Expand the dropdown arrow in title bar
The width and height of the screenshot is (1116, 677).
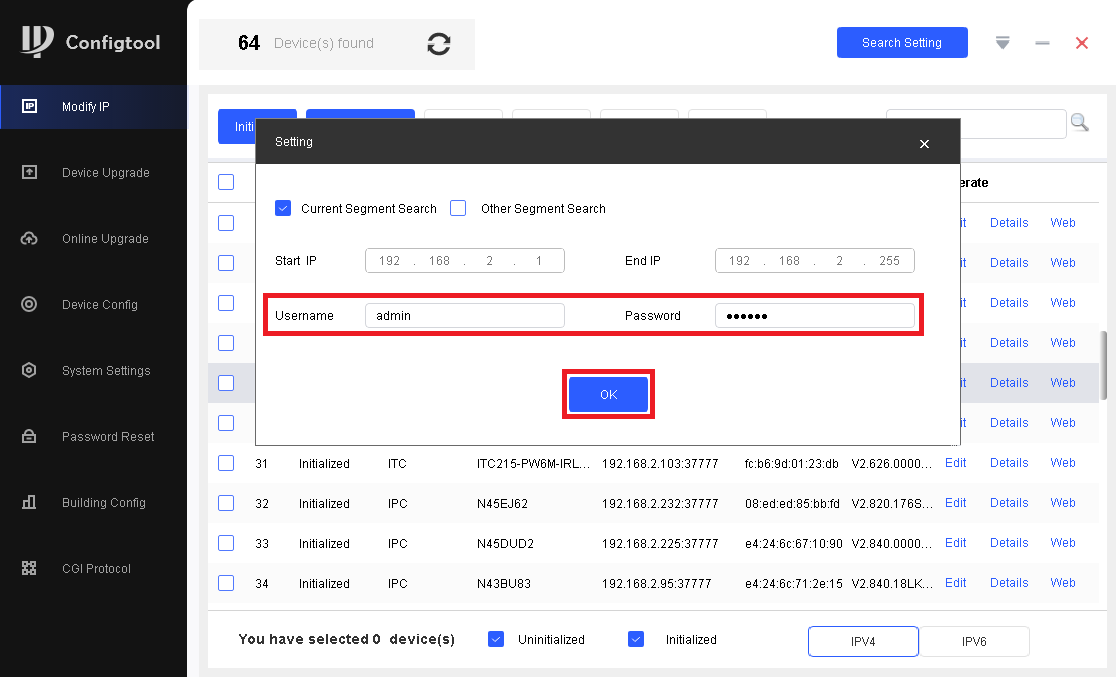1003,43
